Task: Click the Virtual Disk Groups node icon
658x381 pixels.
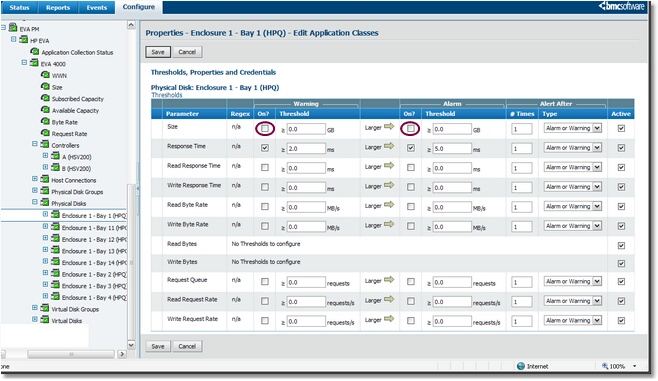Action: [45, 308]
